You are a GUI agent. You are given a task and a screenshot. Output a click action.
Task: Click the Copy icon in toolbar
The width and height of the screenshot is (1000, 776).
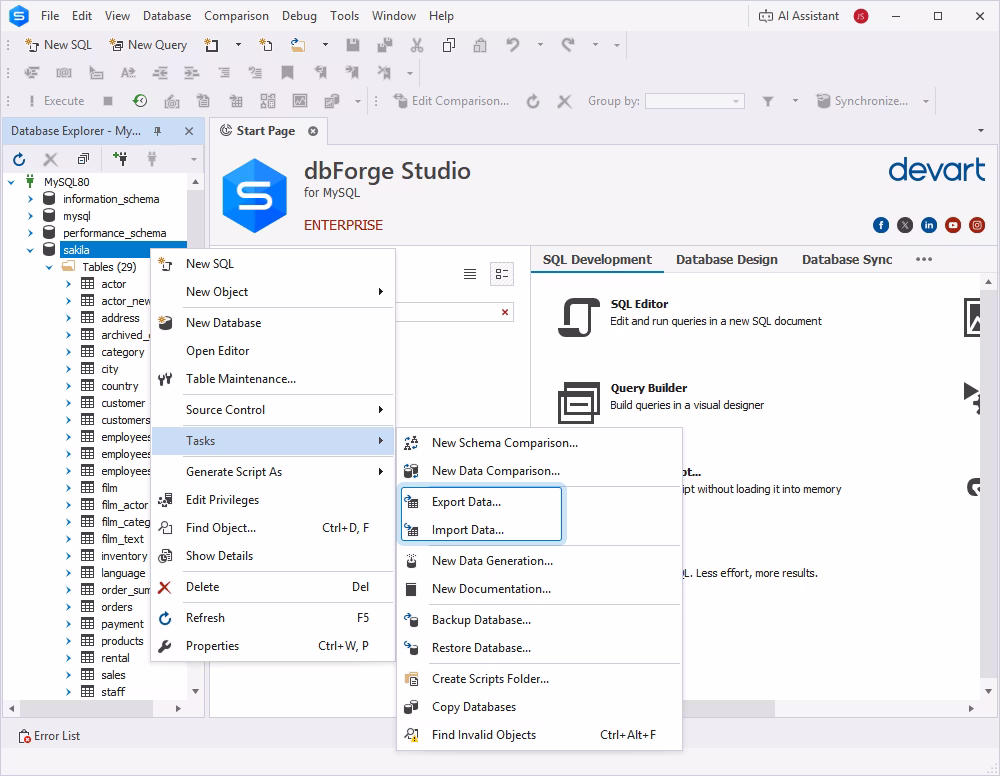tap(449, 45)
